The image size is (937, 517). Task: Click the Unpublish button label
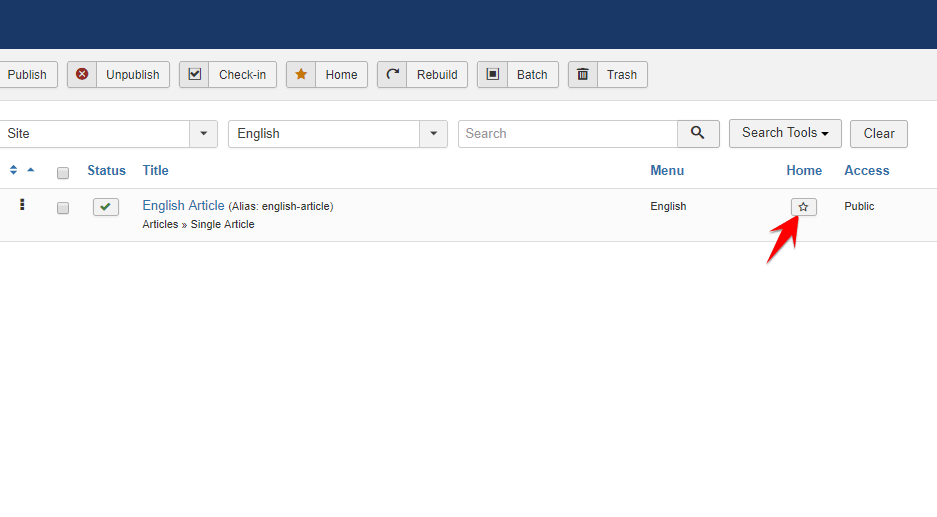pos(133,75)
